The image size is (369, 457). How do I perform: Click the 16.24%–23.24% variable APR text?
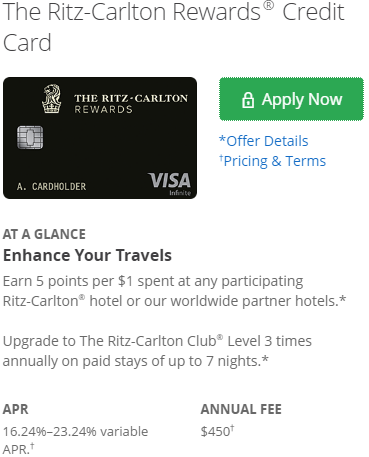pos(75,440)
